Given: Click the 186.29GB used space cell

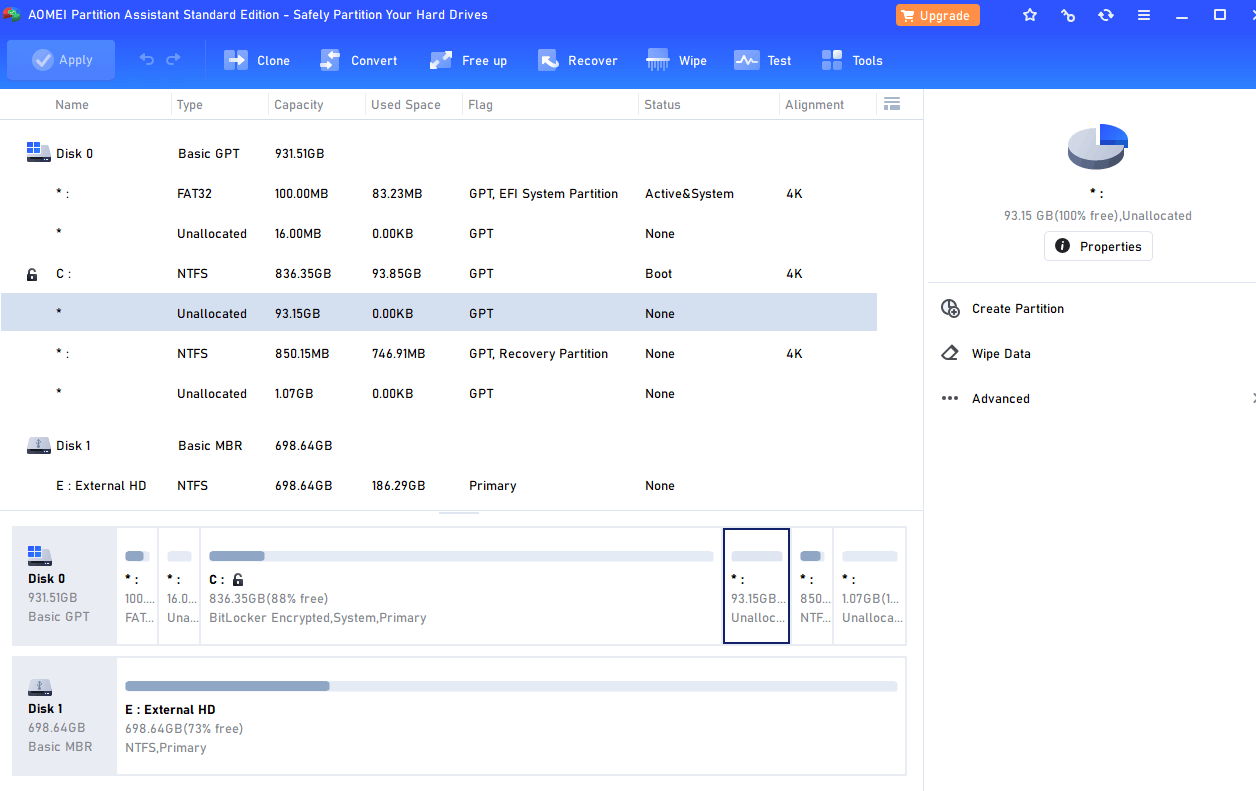Looking at the screenshot, I should [398, 486].
